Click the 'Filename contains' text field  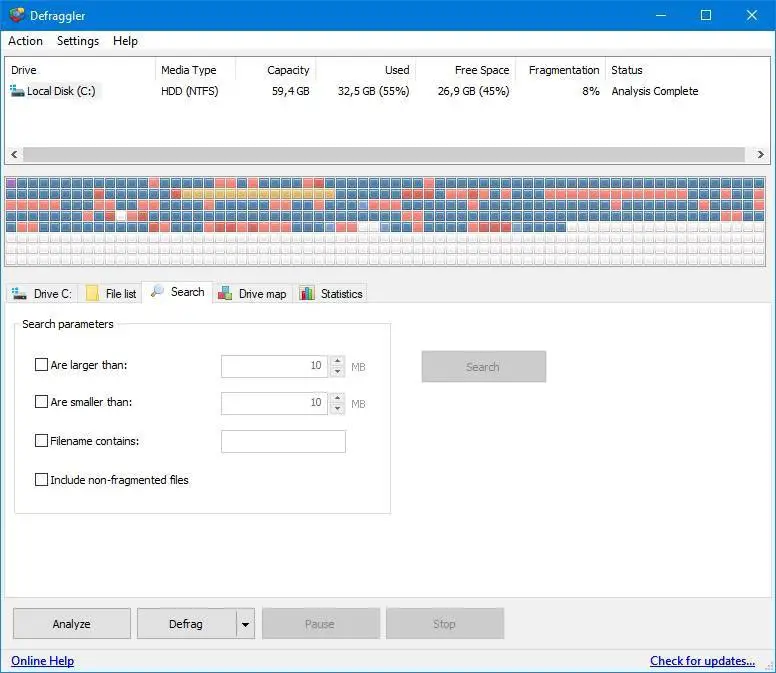(283, 441)
